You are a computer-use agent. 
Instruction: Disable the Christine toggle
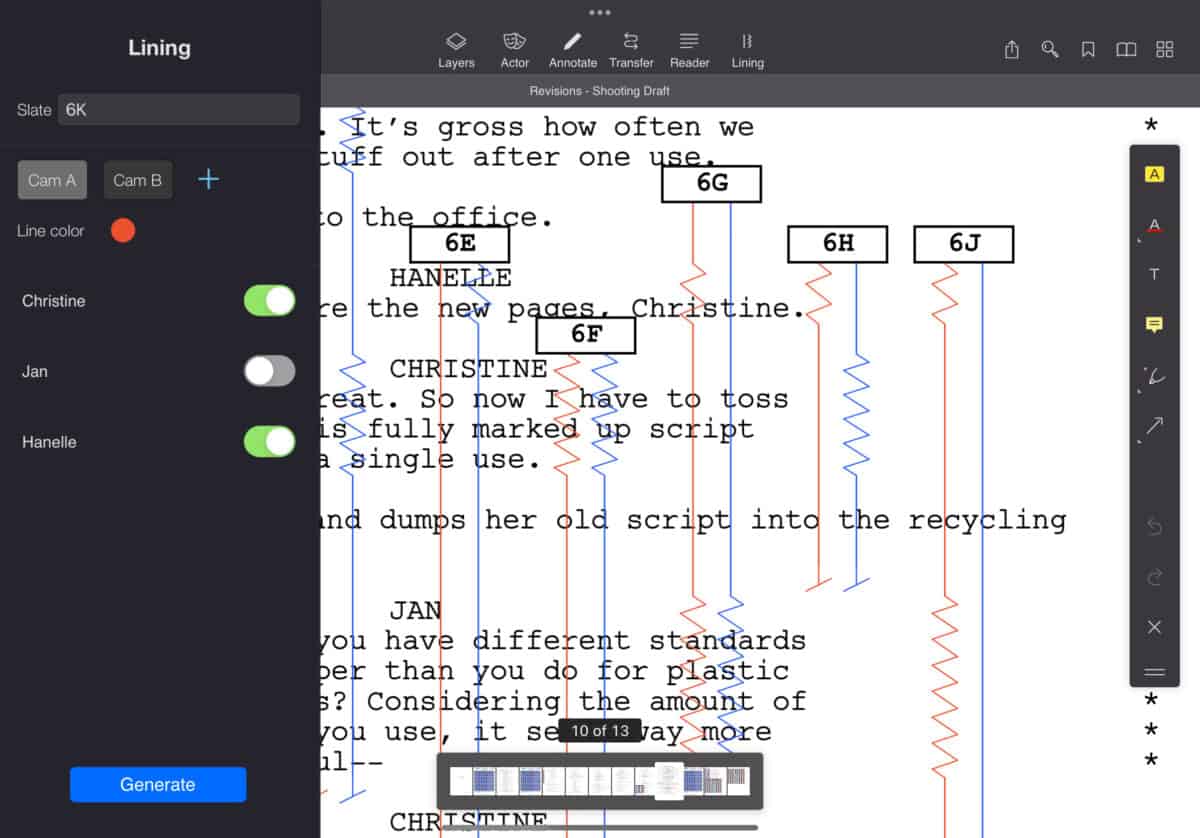point(268,300)
